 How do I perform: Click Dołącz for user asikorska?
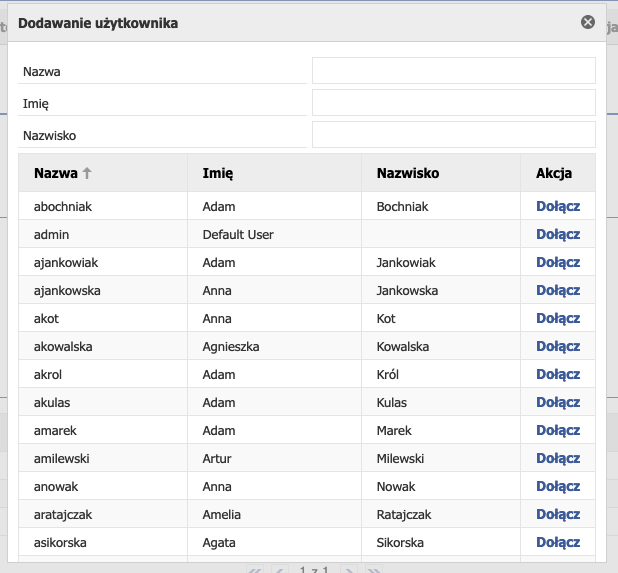(x=558, y=542)
